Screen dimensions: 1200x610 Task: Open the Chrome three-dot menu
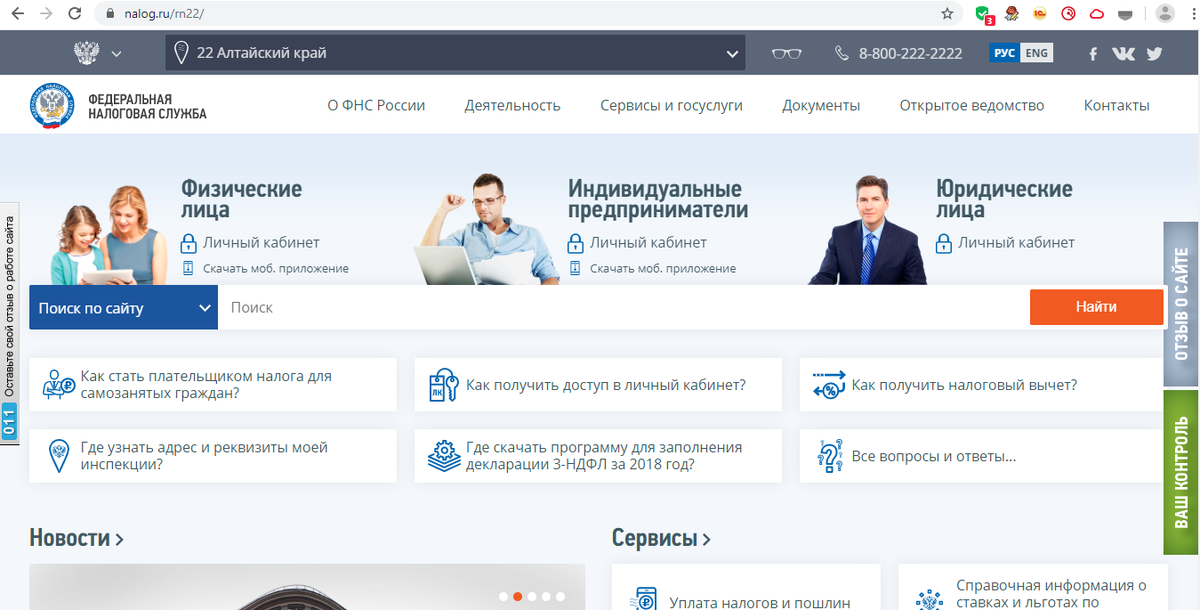click(x=1189, y=14)
